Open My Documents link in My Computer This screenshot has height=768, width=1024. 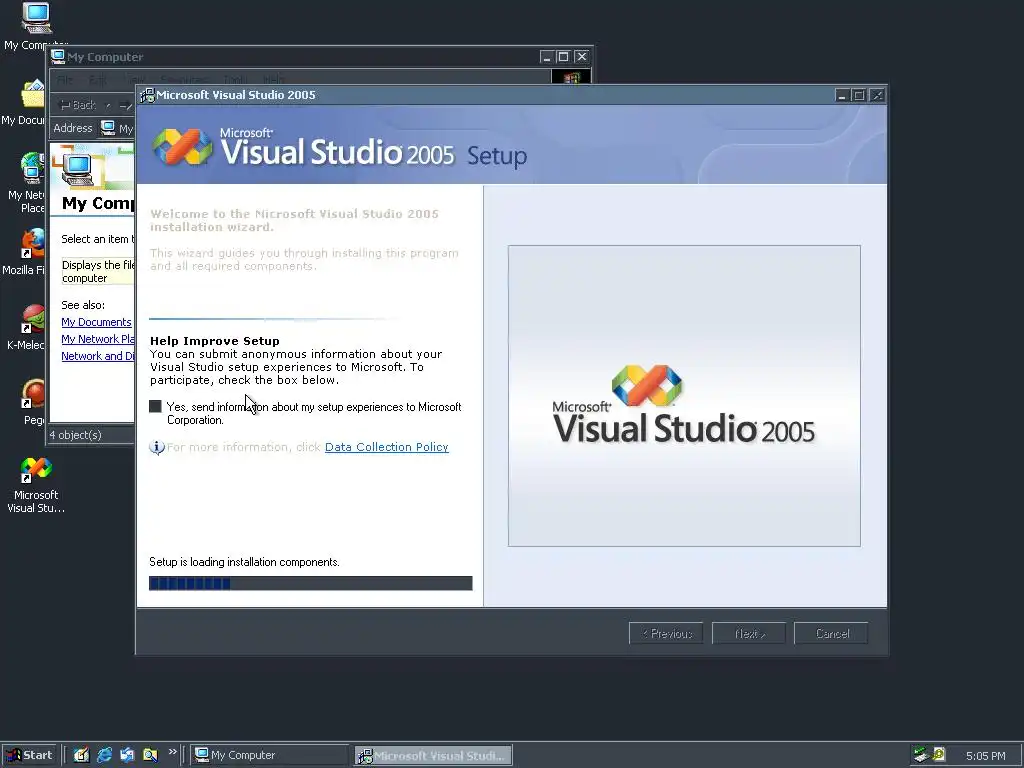96,322
